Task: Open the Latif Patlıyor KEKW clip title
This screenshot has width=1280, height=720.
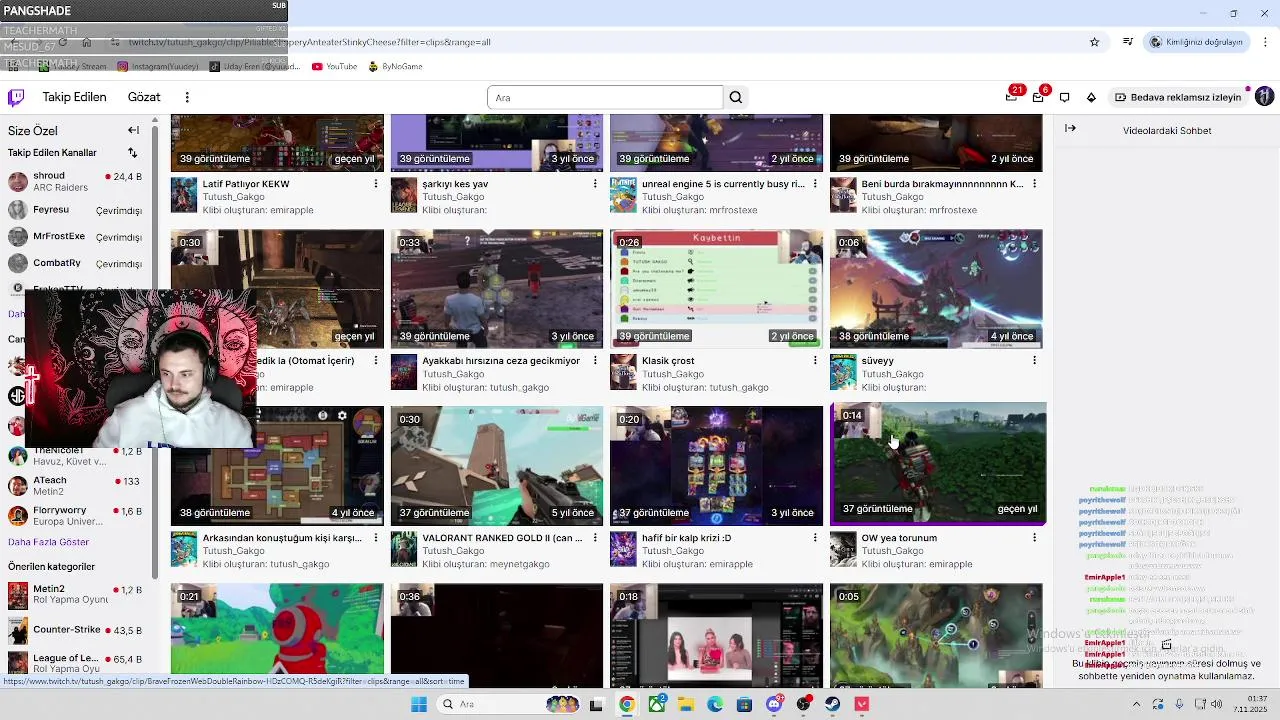Action: (246, 184)
